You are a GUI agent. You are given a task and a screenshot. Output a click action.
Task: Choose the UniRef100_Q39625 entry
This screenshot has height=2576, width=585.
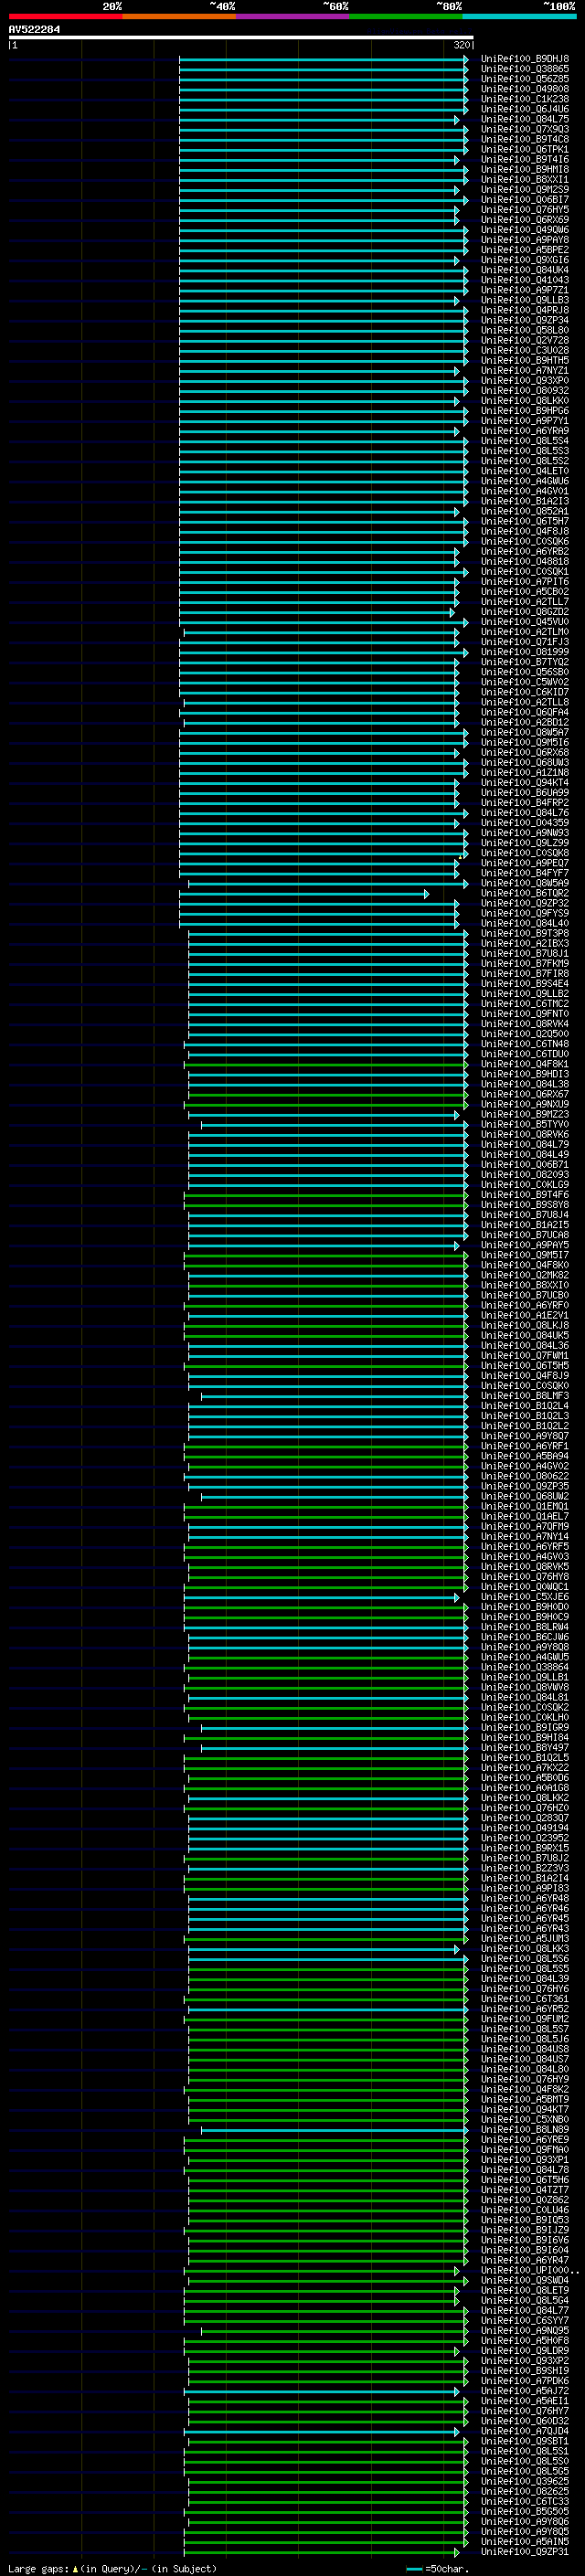click(x=525, y=2482)
